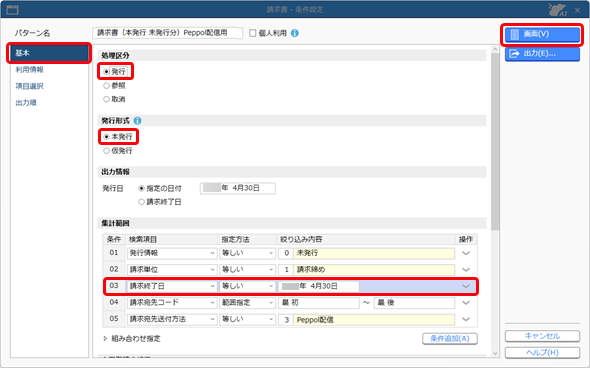The height and width of the screenshot is (368, 590).
Task: Open the operation chevron for condition 03
Action: [x=466, y=286]
